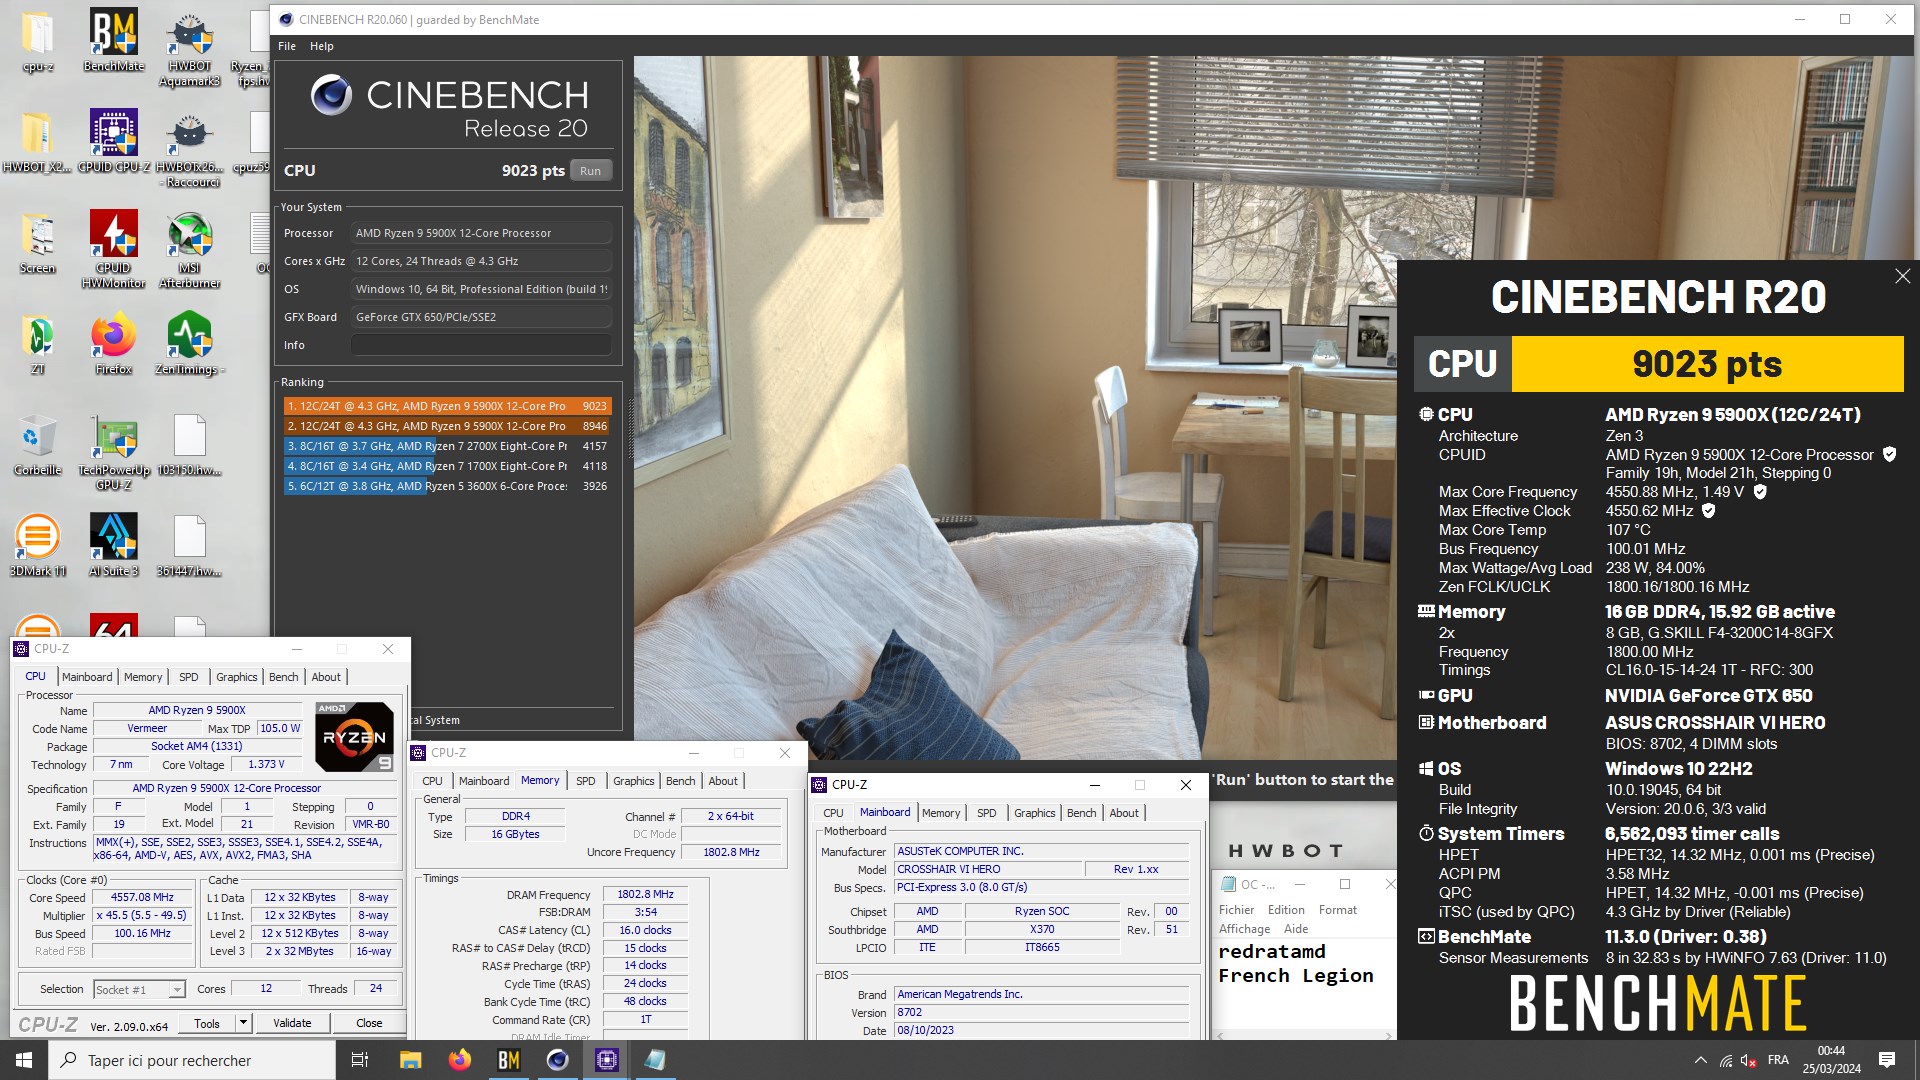This screenshot has width=1920, height=1080.
Task: Select the first ranking entry with 9023
Action: (447, 406)
